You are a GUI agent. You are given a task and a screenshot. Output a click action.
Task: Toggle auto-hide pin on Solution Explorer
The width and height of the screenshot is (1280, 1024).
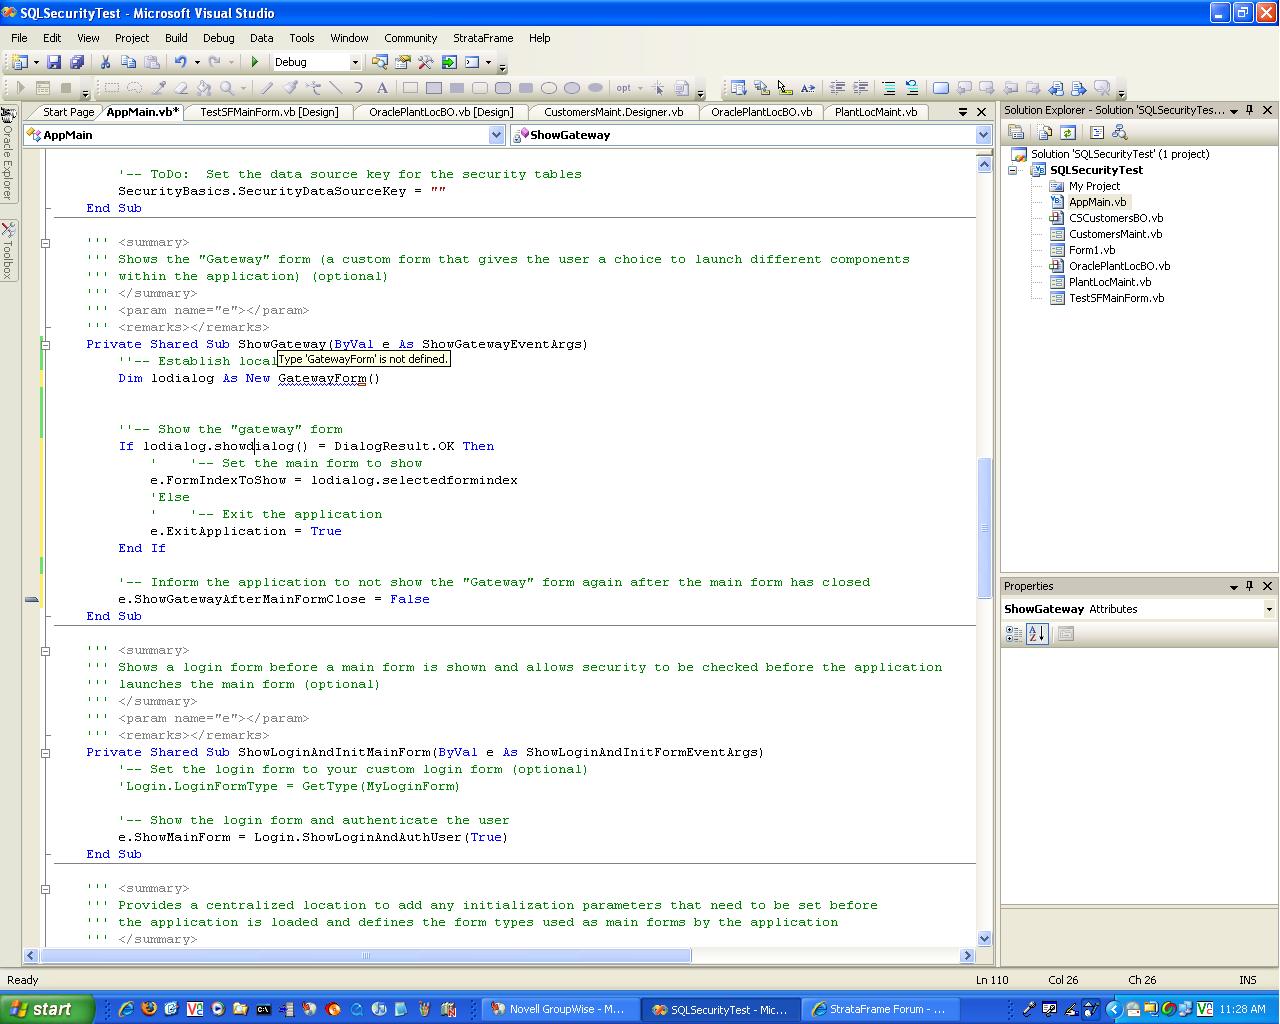coord(1250,110)
